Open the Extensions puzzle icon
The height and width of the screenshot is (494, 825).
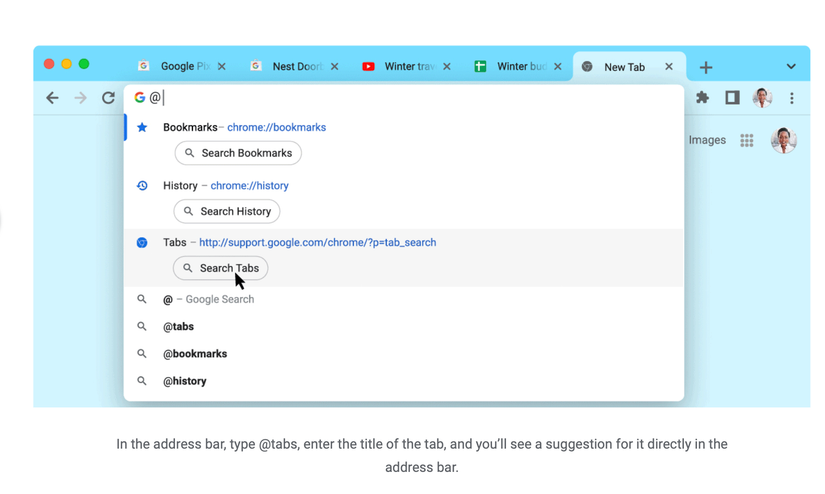tap(702, 98)
